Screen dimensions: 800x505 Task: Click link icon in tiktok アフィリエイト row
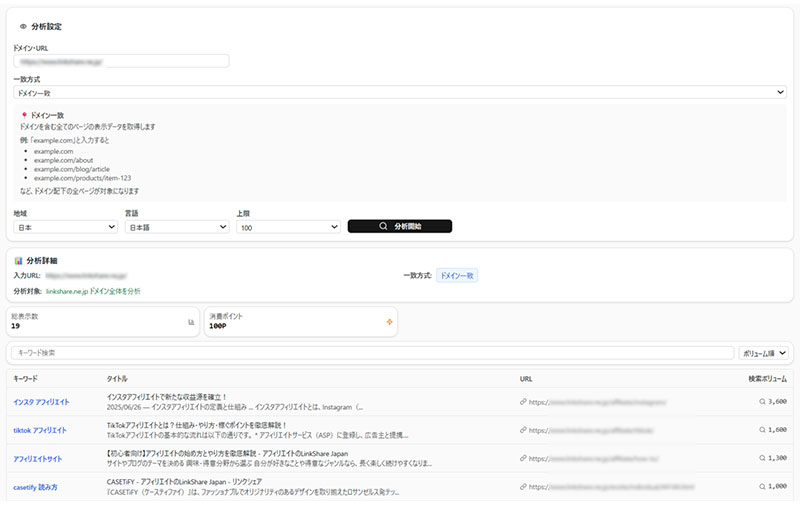click(x=524, y=430)
